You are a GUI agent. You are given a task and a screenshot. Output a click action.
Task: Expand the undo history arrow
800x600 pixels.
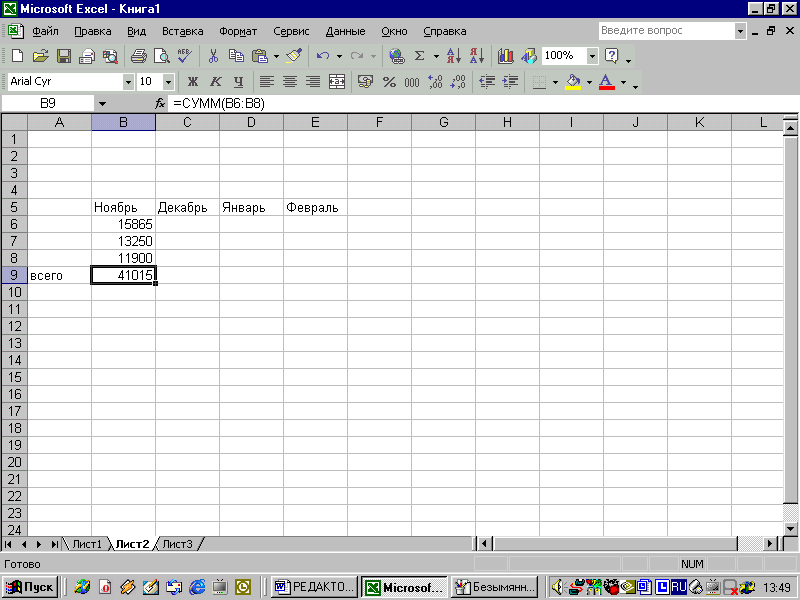tap(339, 56)
